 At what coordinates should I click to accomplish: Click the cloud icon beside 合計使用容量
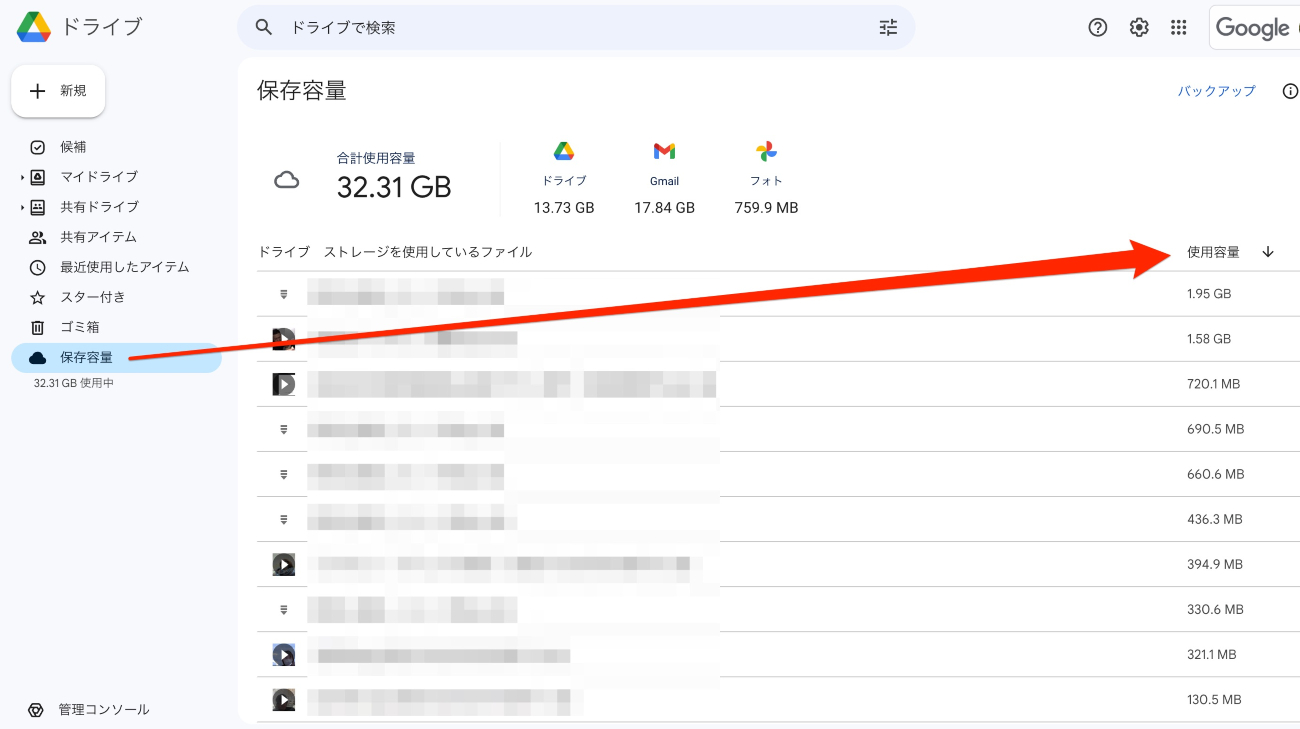click(x=287, y=180)
